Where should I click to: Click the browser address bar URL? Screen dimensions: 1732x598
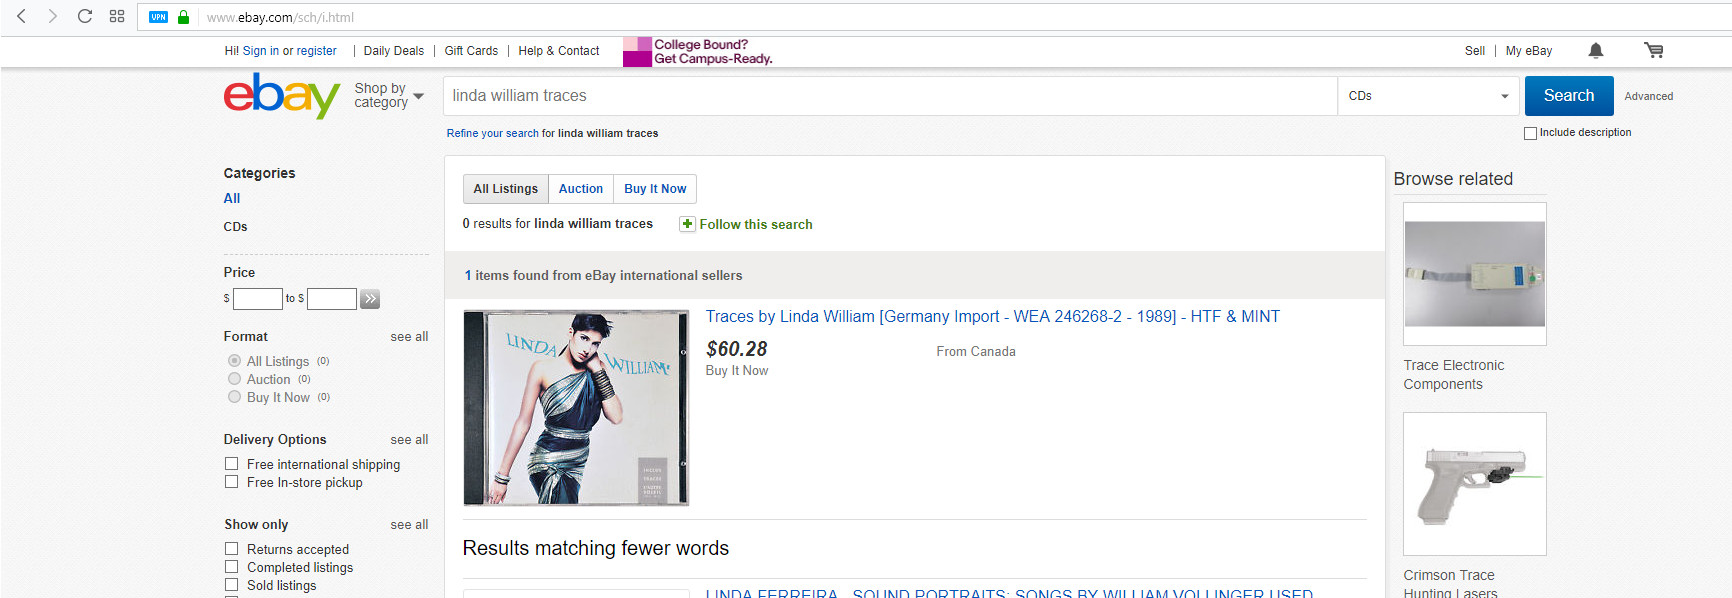(x=281, y=17)
